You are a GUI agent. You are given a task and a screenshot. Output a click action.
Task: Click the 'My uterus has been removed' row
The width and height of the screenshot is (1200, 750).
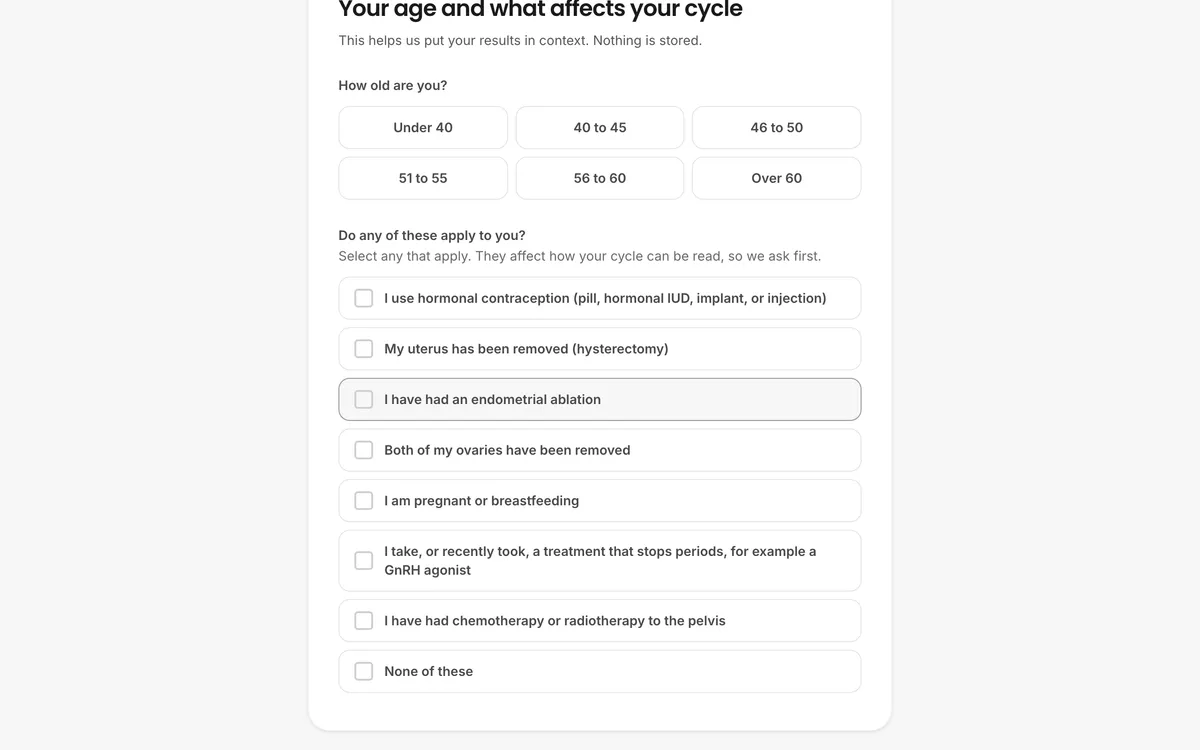(600, 349)
